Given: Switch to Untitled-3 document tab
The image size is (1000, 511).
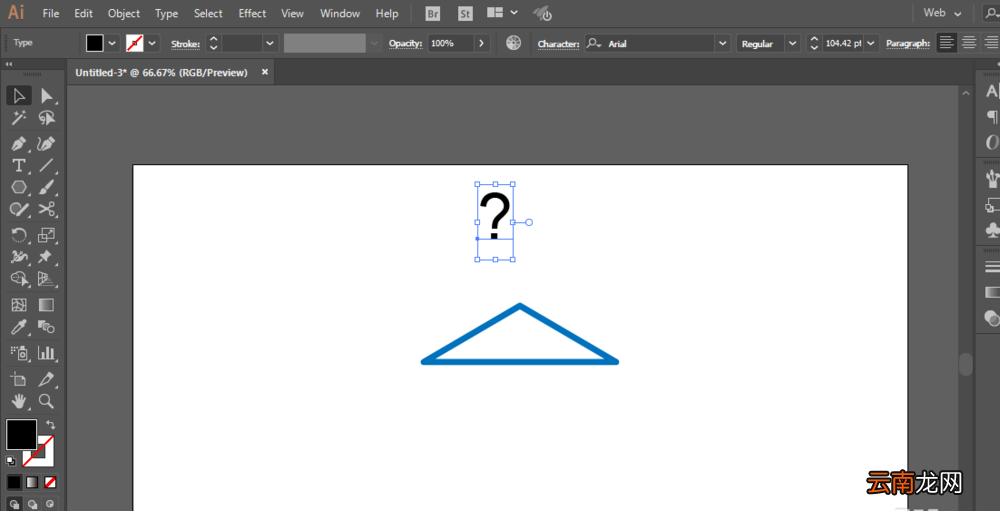Looking at the screenshot, I should click(x=161, y=73).
